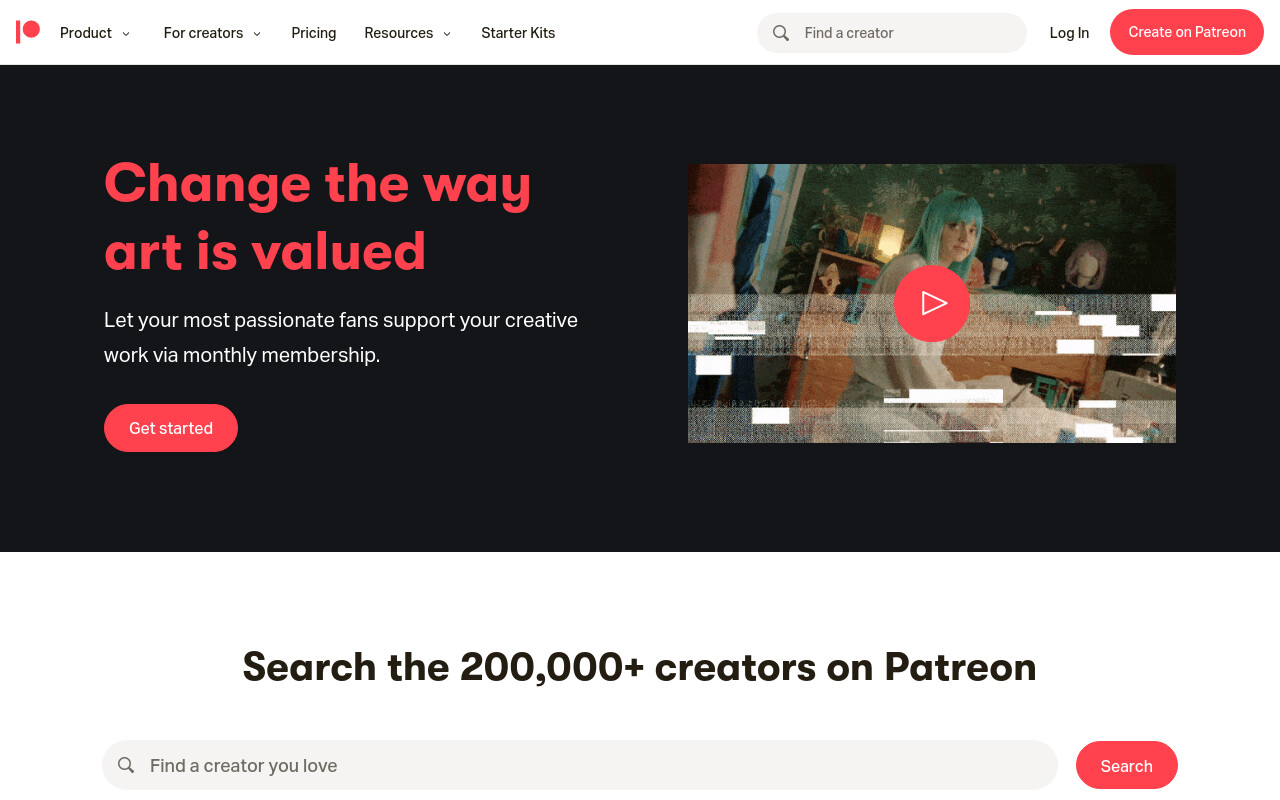Click the Change the way art is valued heading
The height and width of the screenshot is (800, 1280).
pyautogui.click(x=318, y=216)
